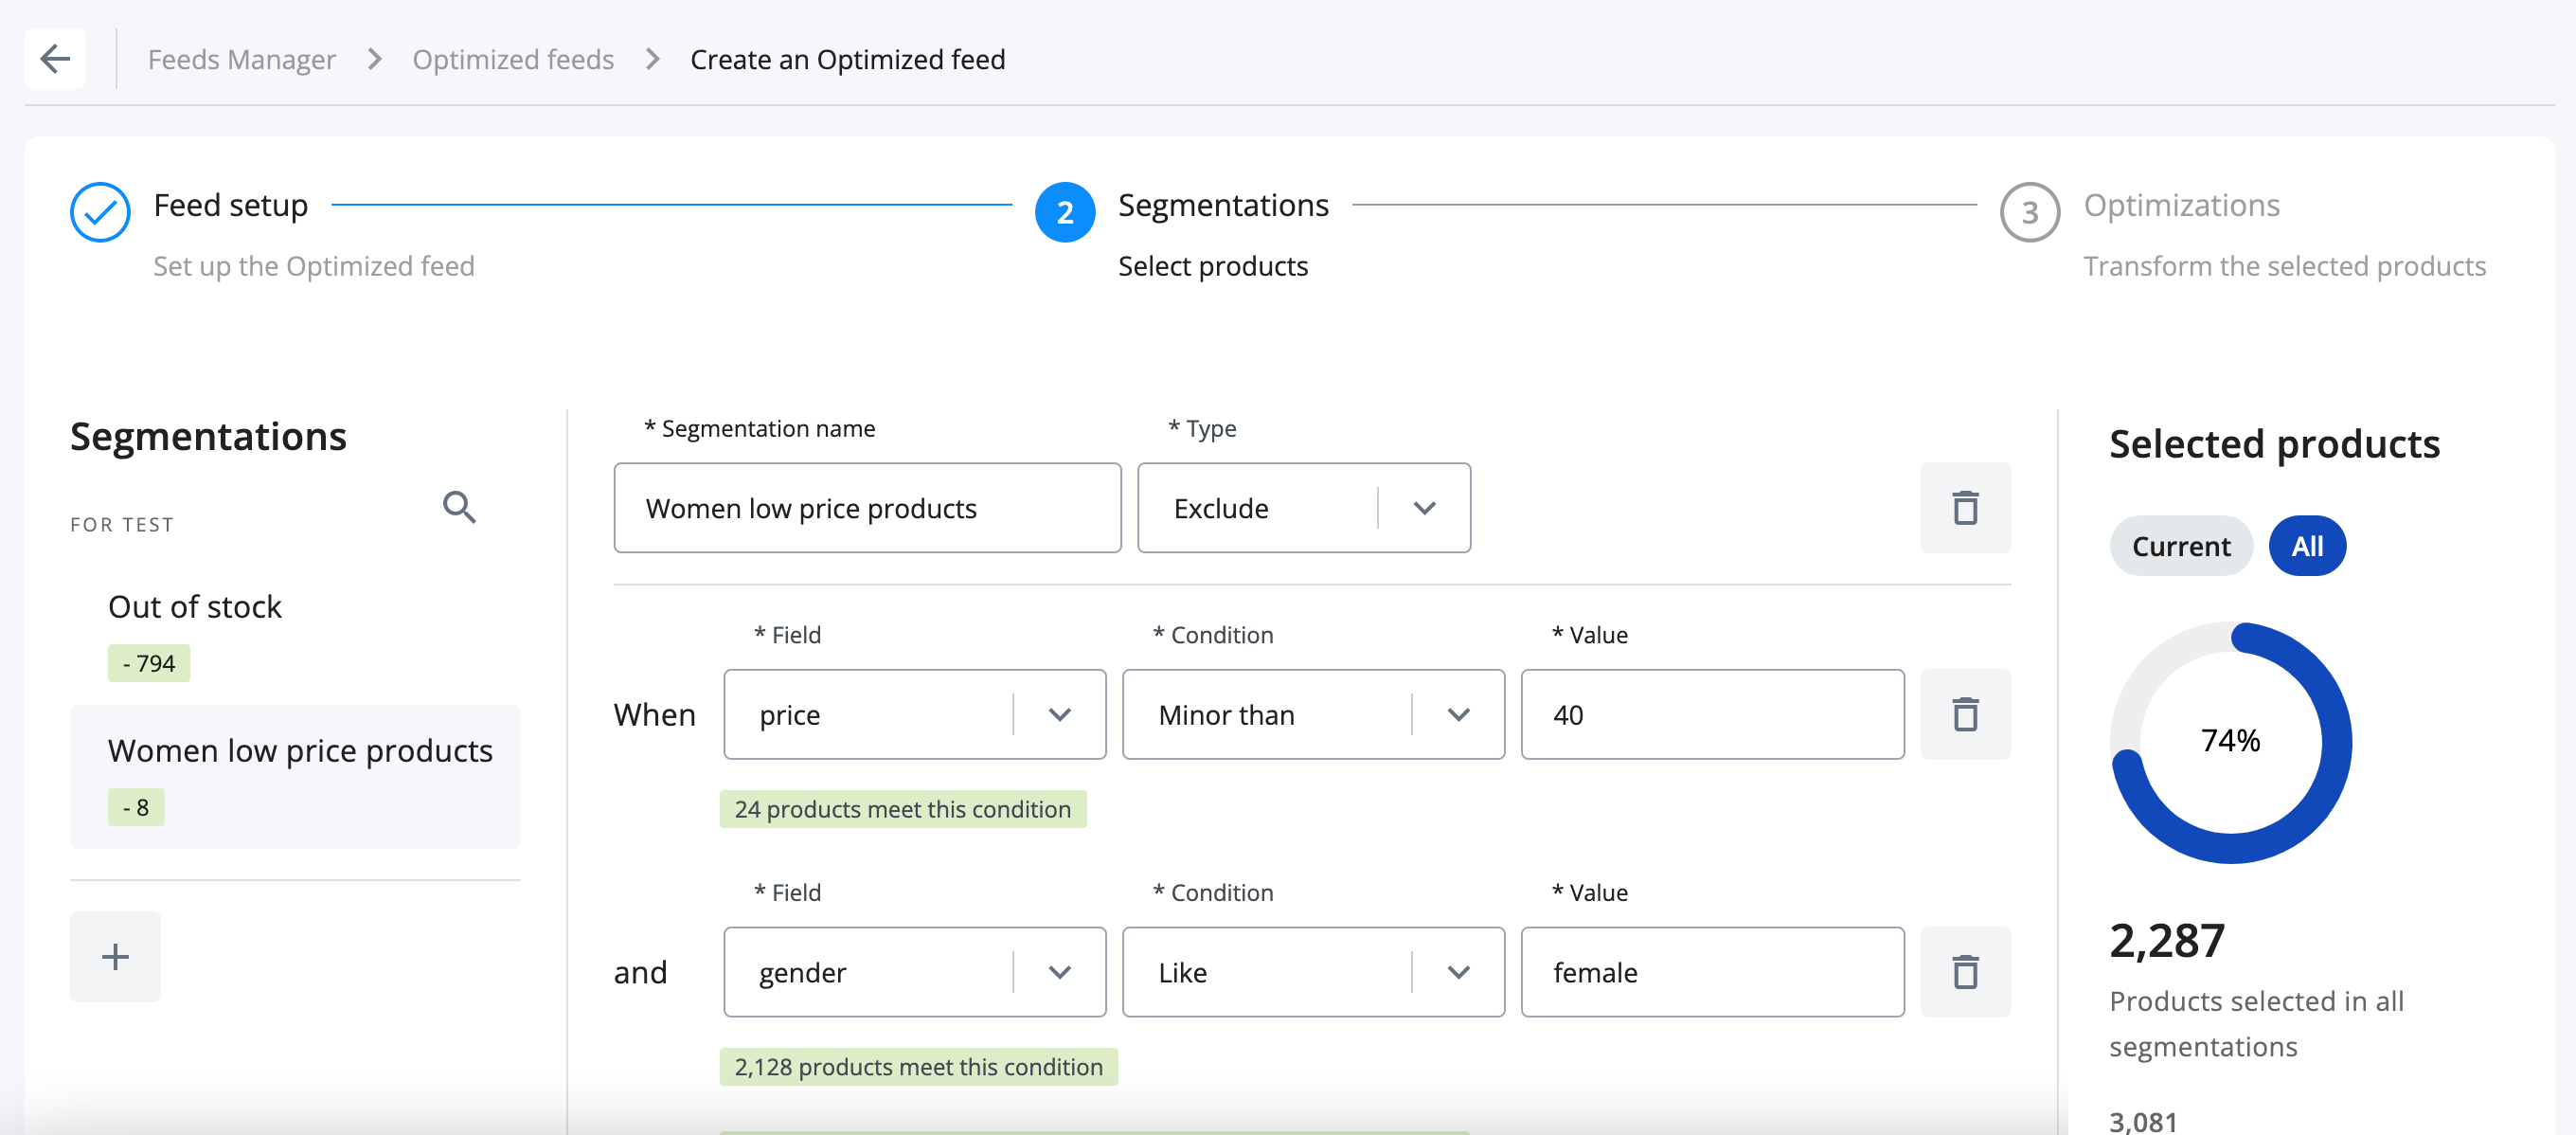Click the -794 badge under Out of stock
The image size is (2576, 1135).
[149, 663]
